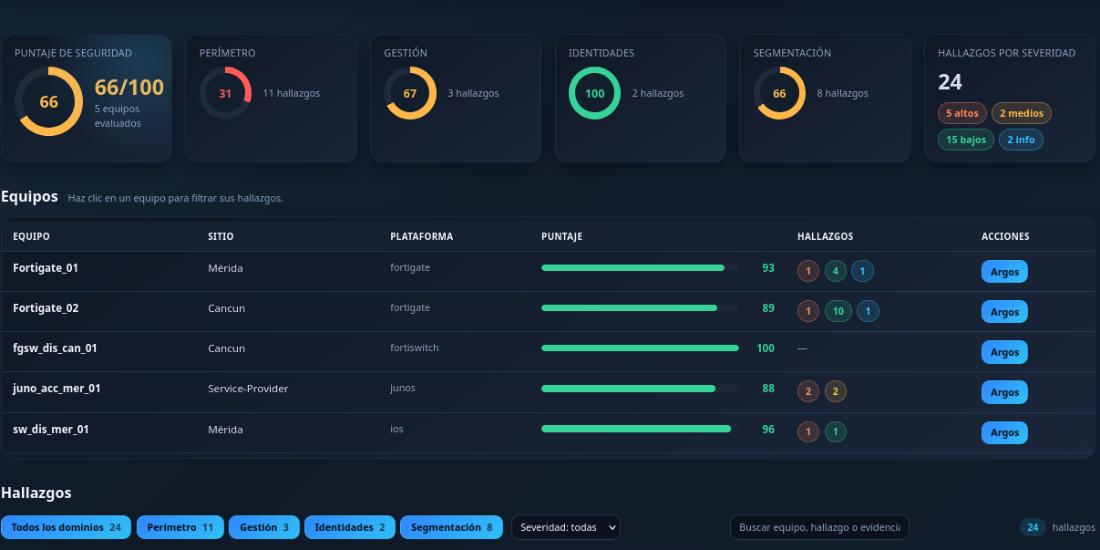Click the 2 hallazgos text in Identidades card
This screenshot has width=1100, height=550.
click(658, 93)
